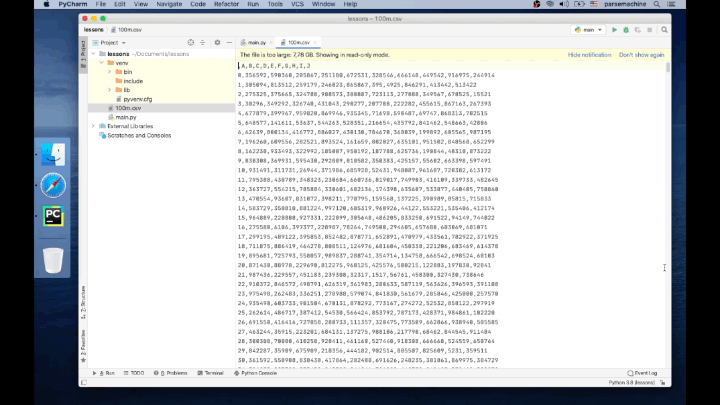Open the Terminal tool window

[210, 373]
